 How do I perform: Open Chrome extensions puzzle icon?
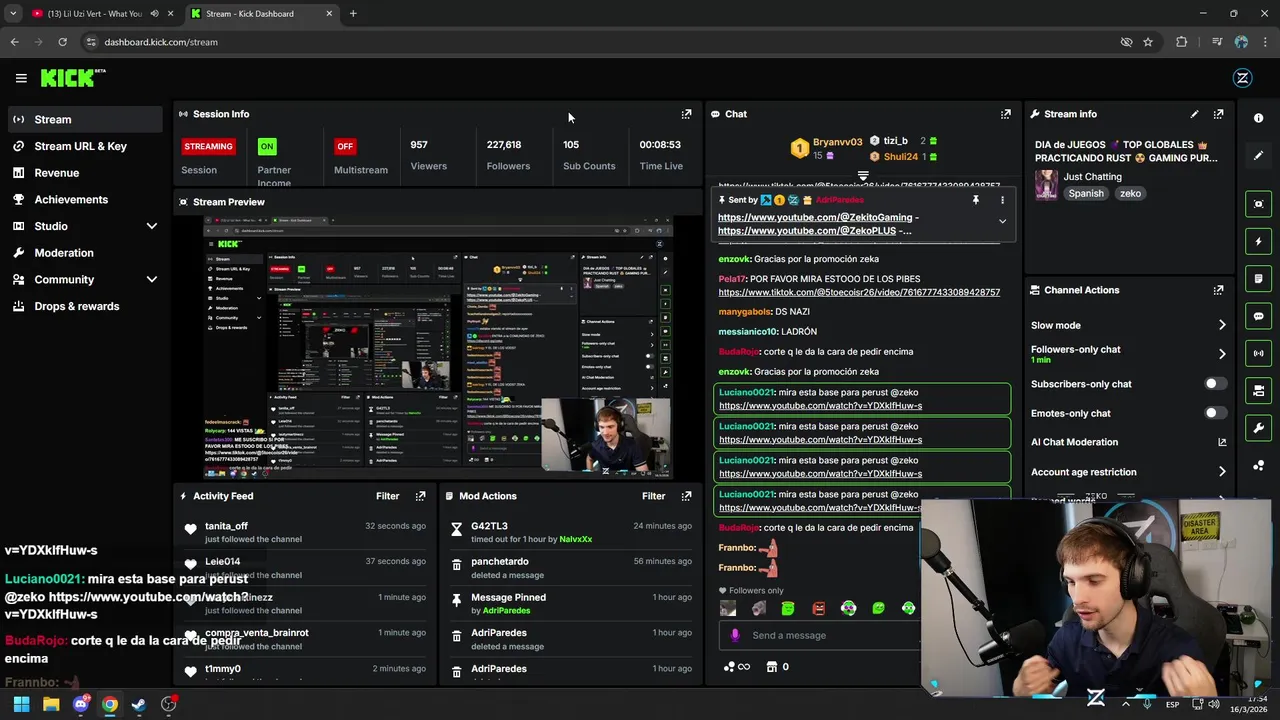point(1182,42)
